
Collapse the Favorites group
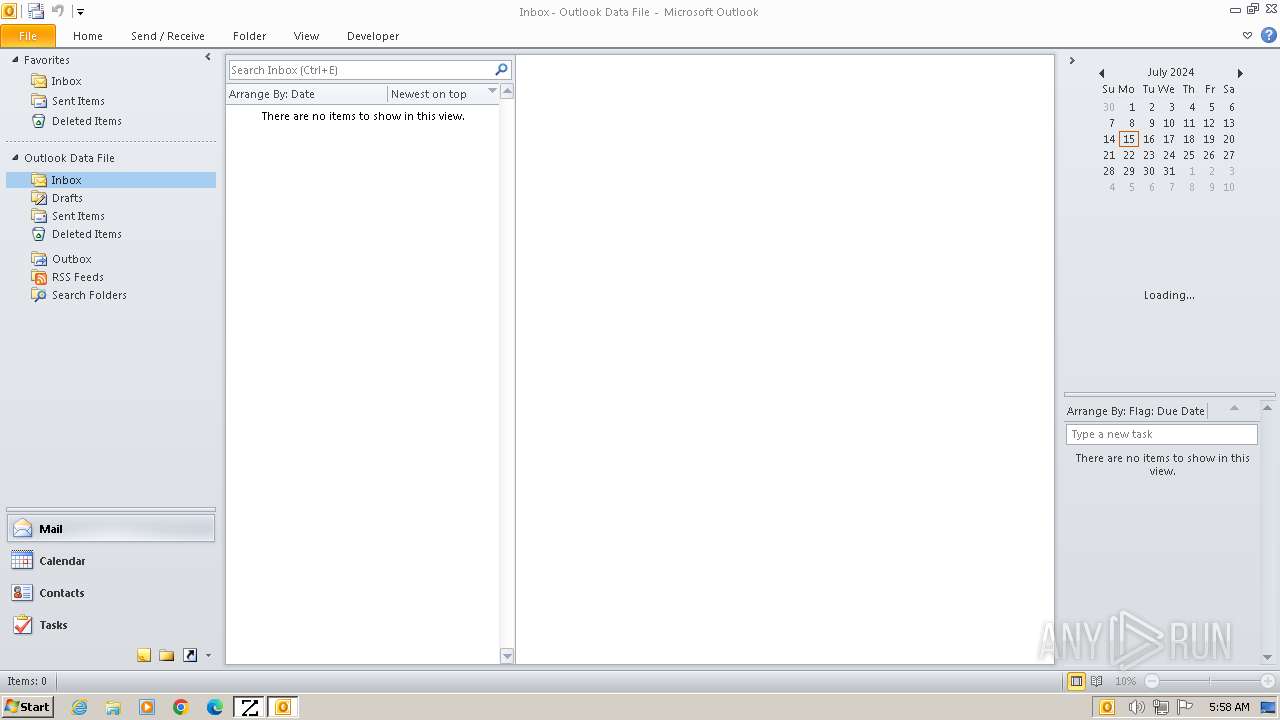15,60
